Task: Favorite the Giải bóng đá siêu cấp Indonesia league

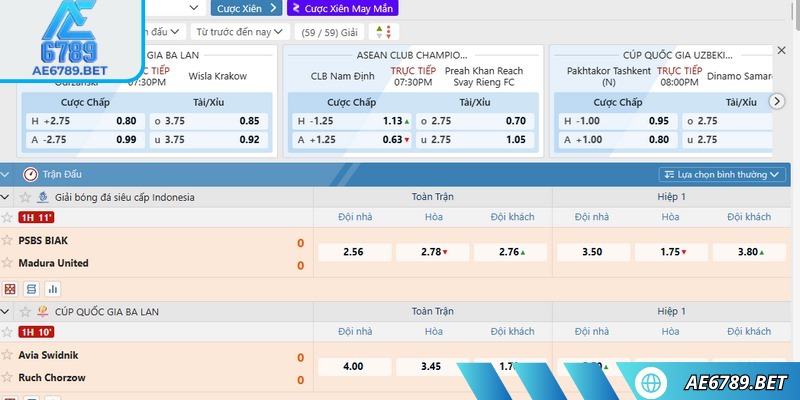Action: pos(24,197)
